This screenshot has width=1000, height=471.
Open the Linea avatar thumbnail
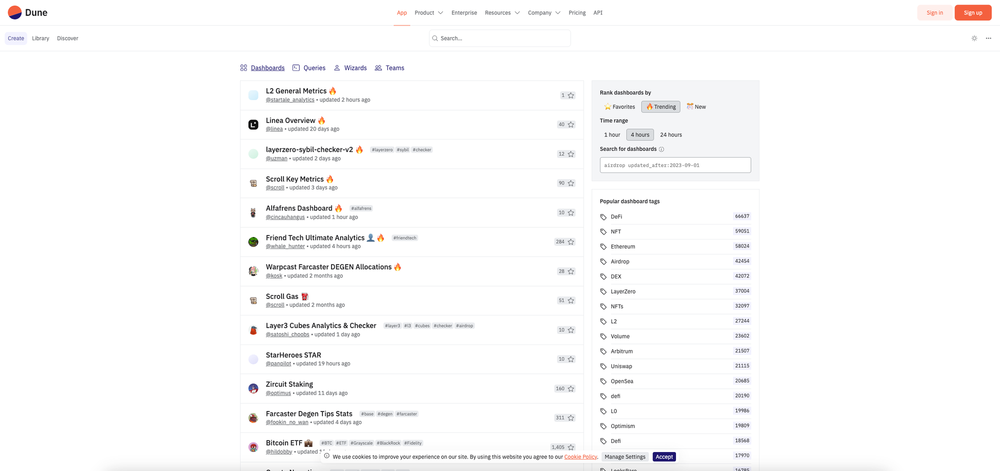[x=253, y=124]
